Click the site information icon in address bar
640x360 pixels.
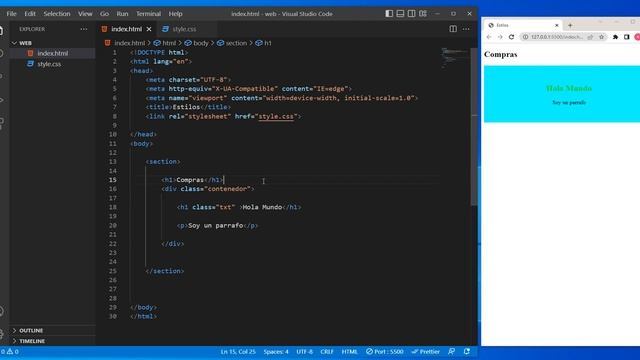pyautogui.click(x=526, y=37)
